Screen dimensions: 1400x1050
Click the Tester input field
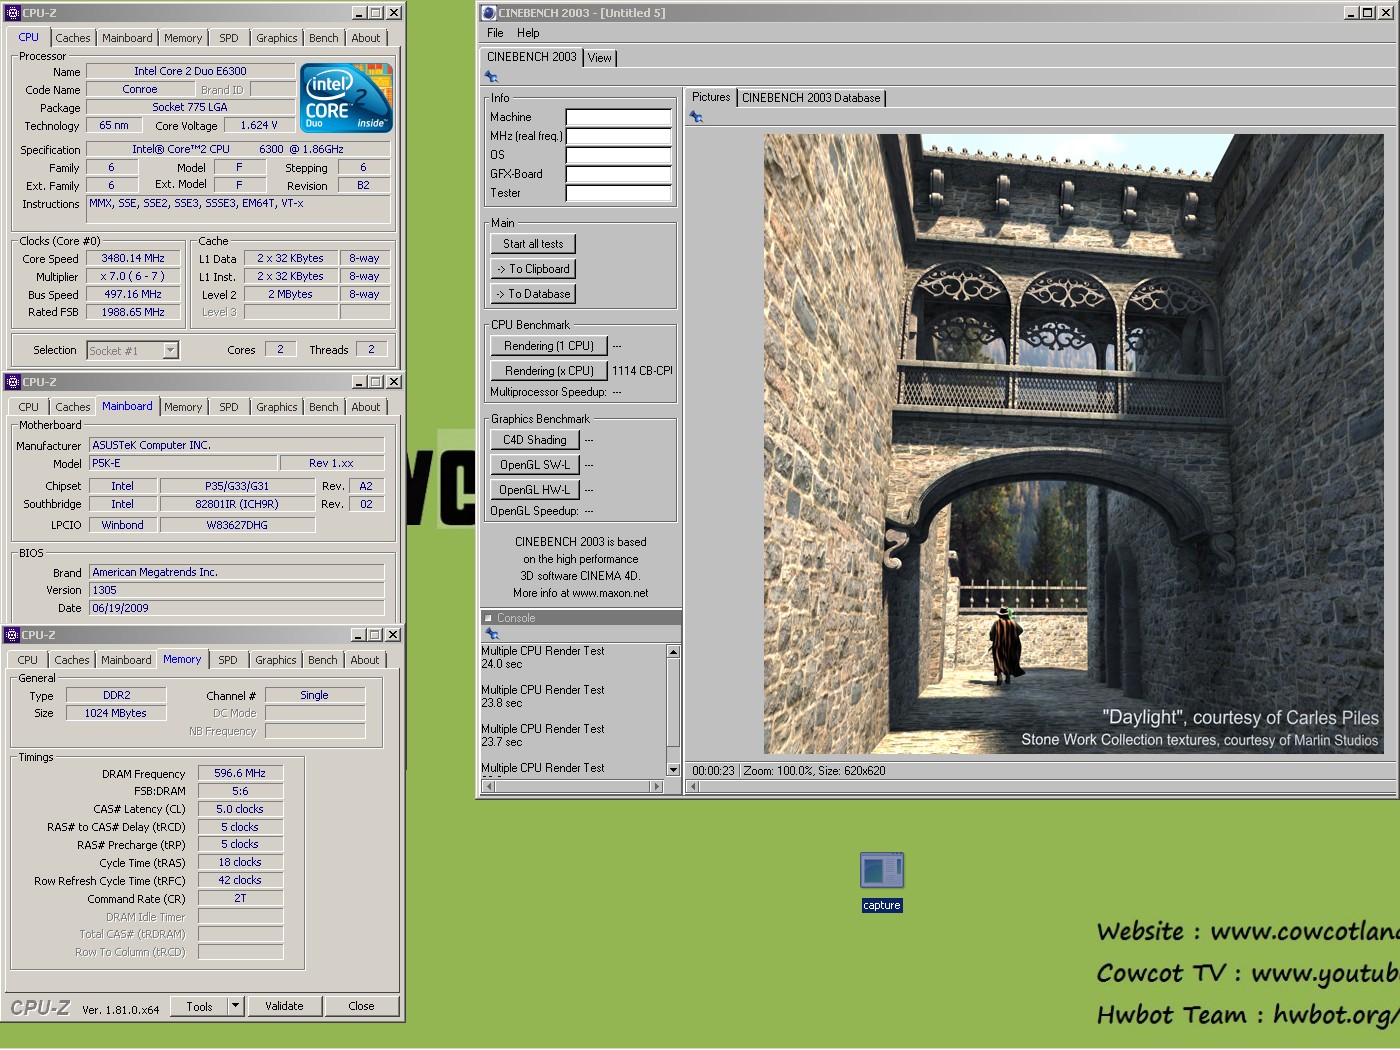[x=618, y=193]
